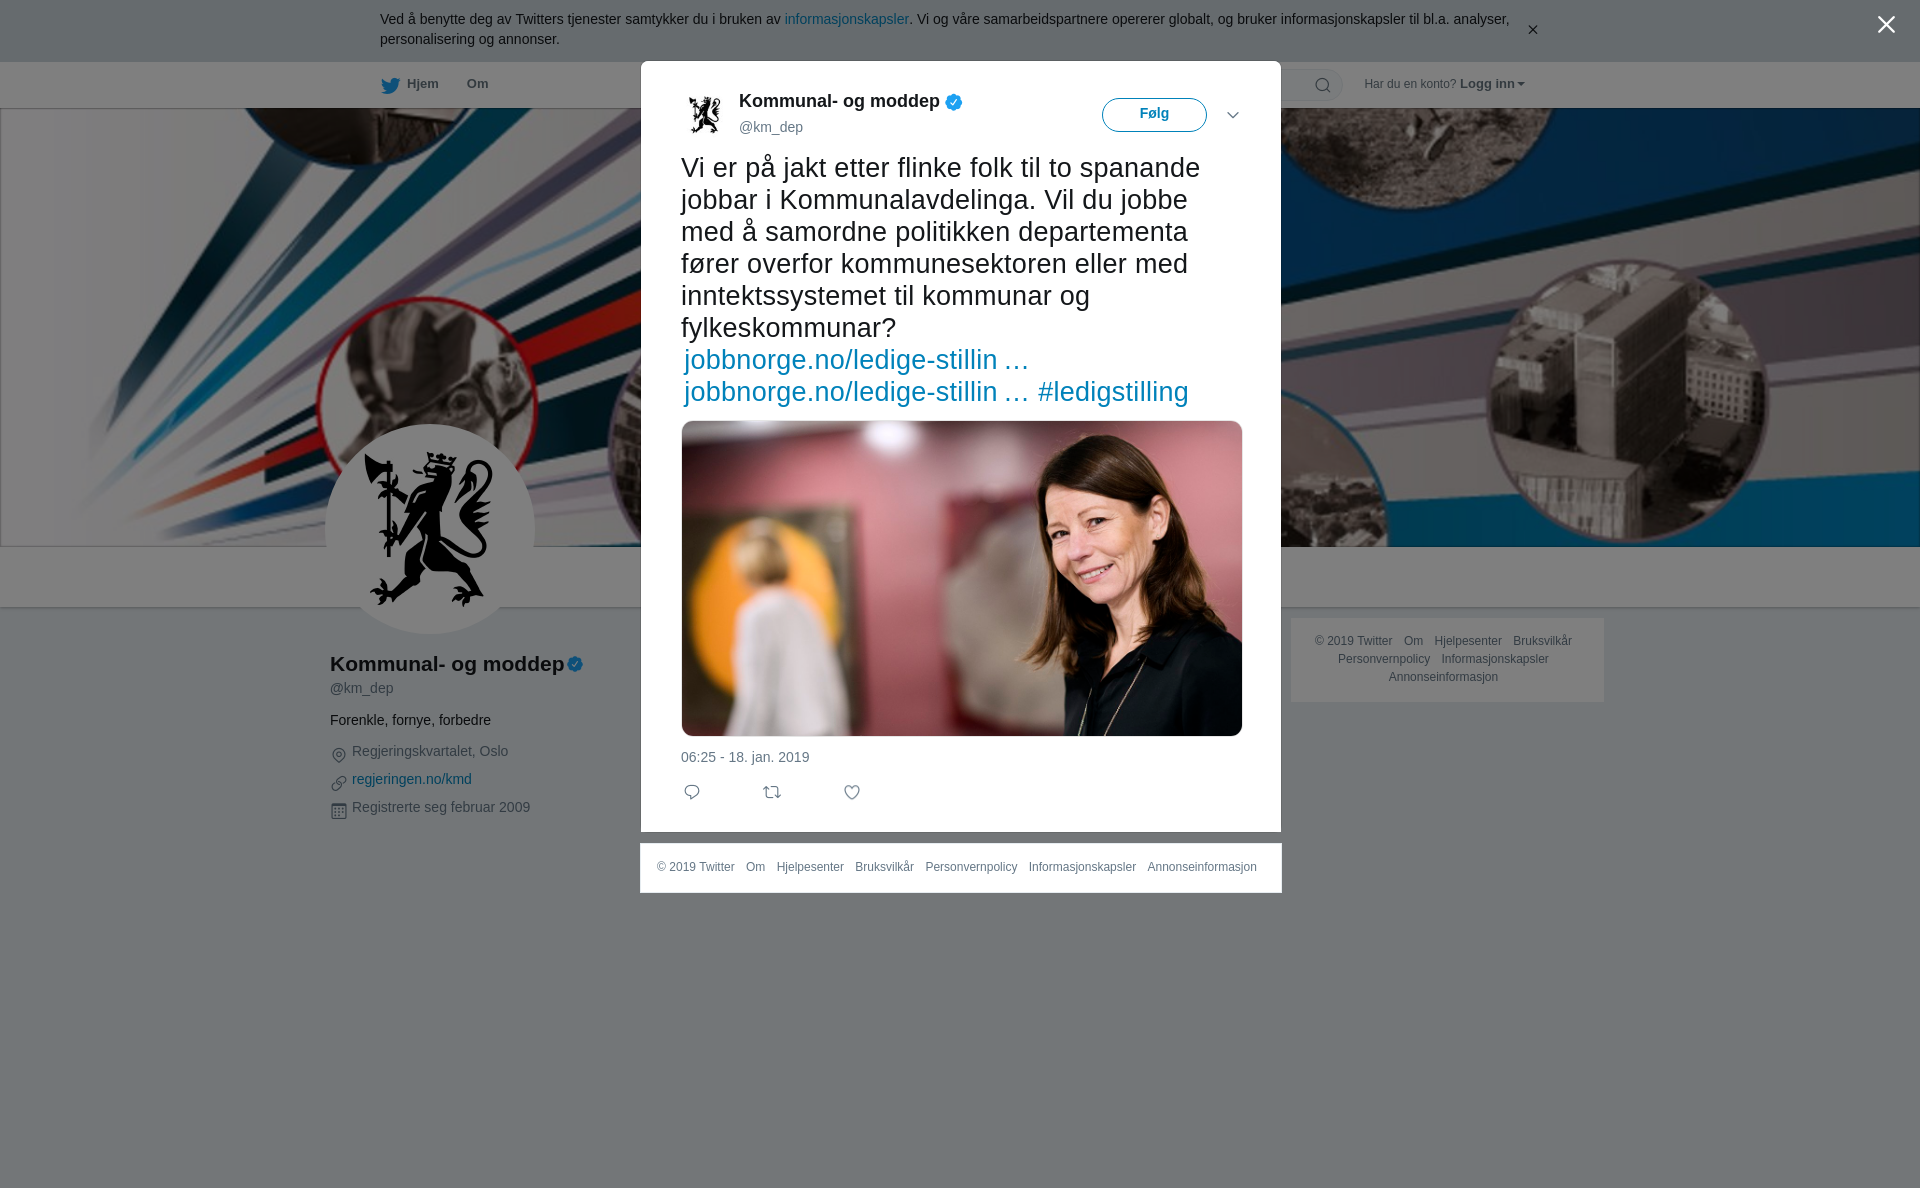Screen dimensions: 1920x1188
Task: Click the large lion profile picture
Action: coord(430,529)
